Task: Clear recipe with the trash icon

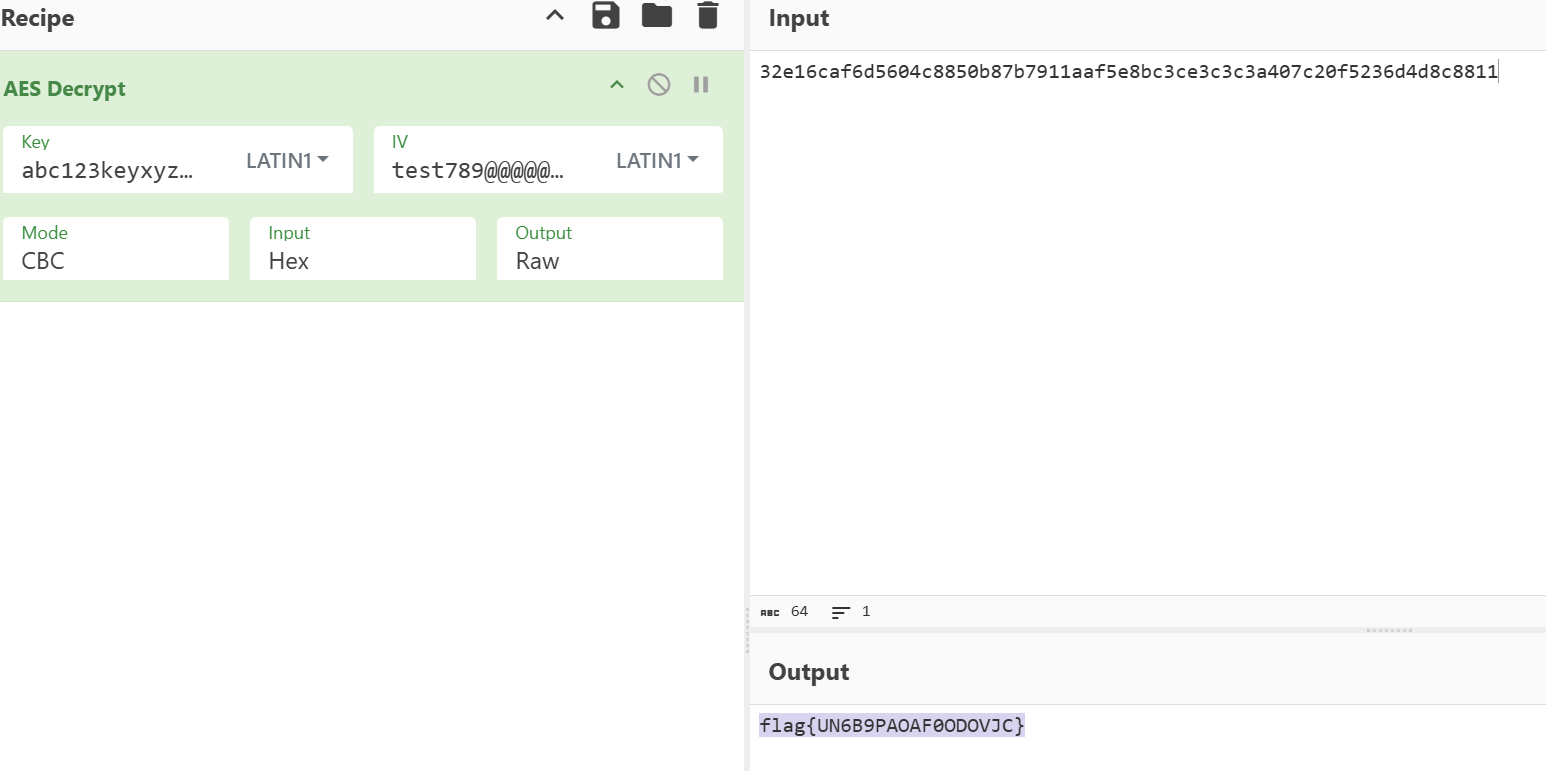Action: 708,15
